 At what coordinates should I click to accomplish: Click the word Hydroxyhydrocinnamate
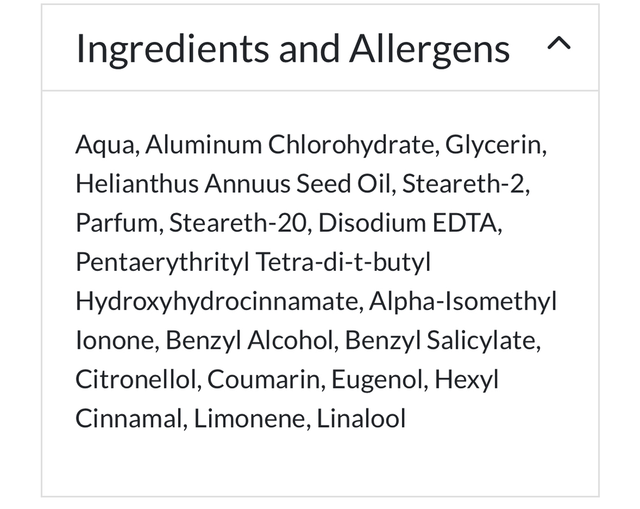[x=217, y=301]
